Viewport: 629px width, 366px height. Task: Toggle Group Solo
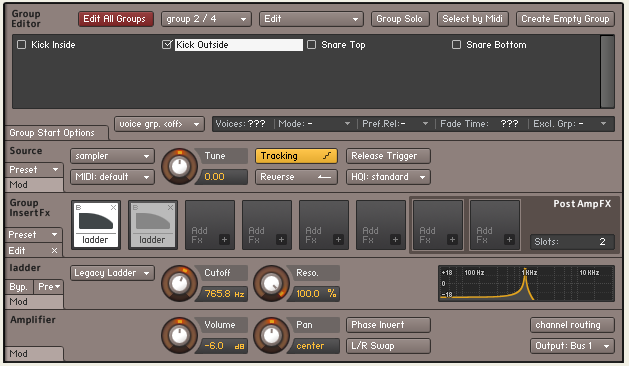(x=400, y=19)
